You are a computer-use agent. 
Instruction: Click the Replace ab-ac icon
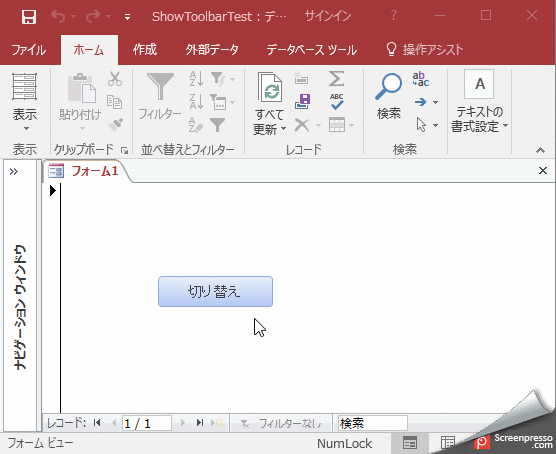coord(421,79)
